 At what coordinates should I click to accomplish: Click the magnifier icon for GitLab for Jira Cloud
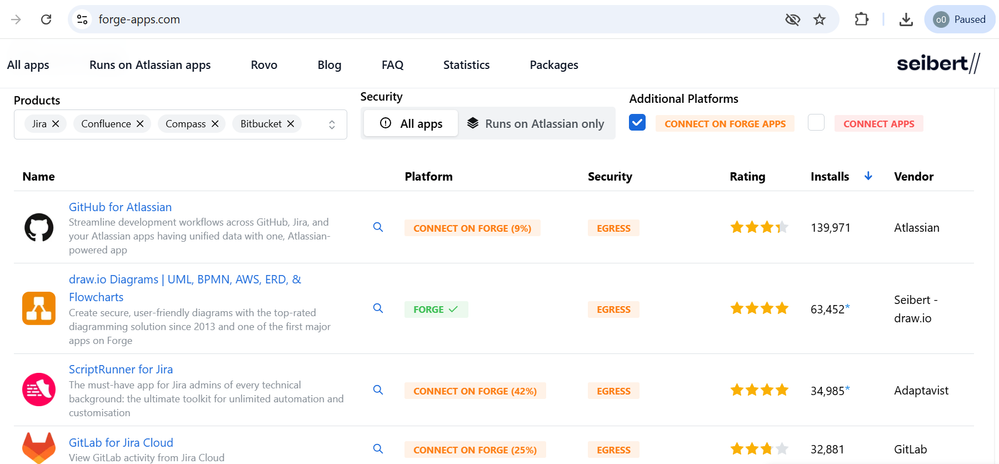point(378,449)
